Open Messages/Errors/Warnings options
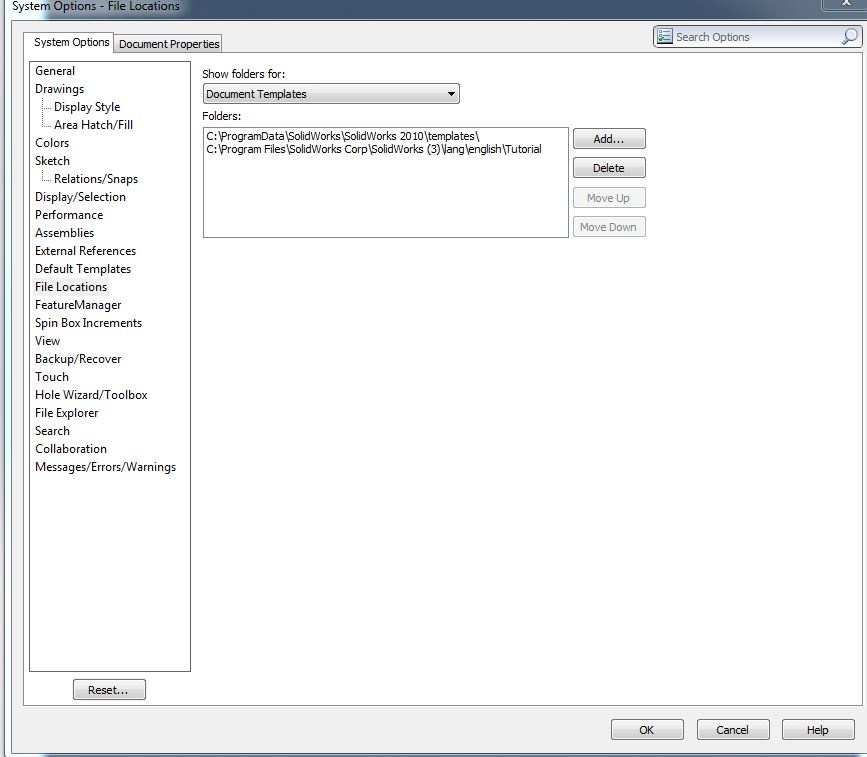The height and width of the screenshot is (757, 867). coord(105,467)
